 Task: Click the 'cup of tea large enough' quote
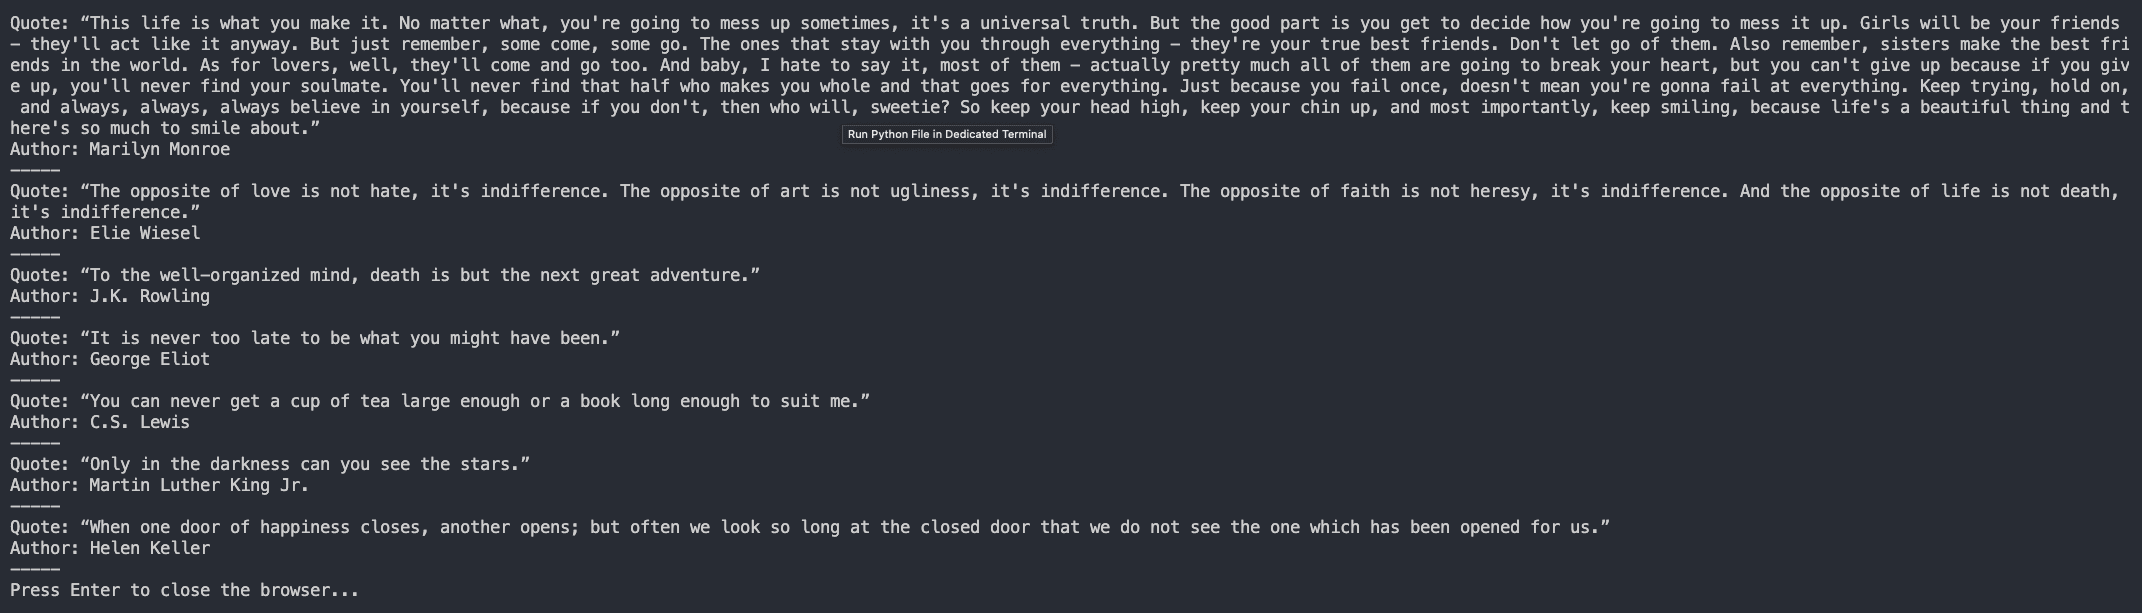(x=440, y=401)
